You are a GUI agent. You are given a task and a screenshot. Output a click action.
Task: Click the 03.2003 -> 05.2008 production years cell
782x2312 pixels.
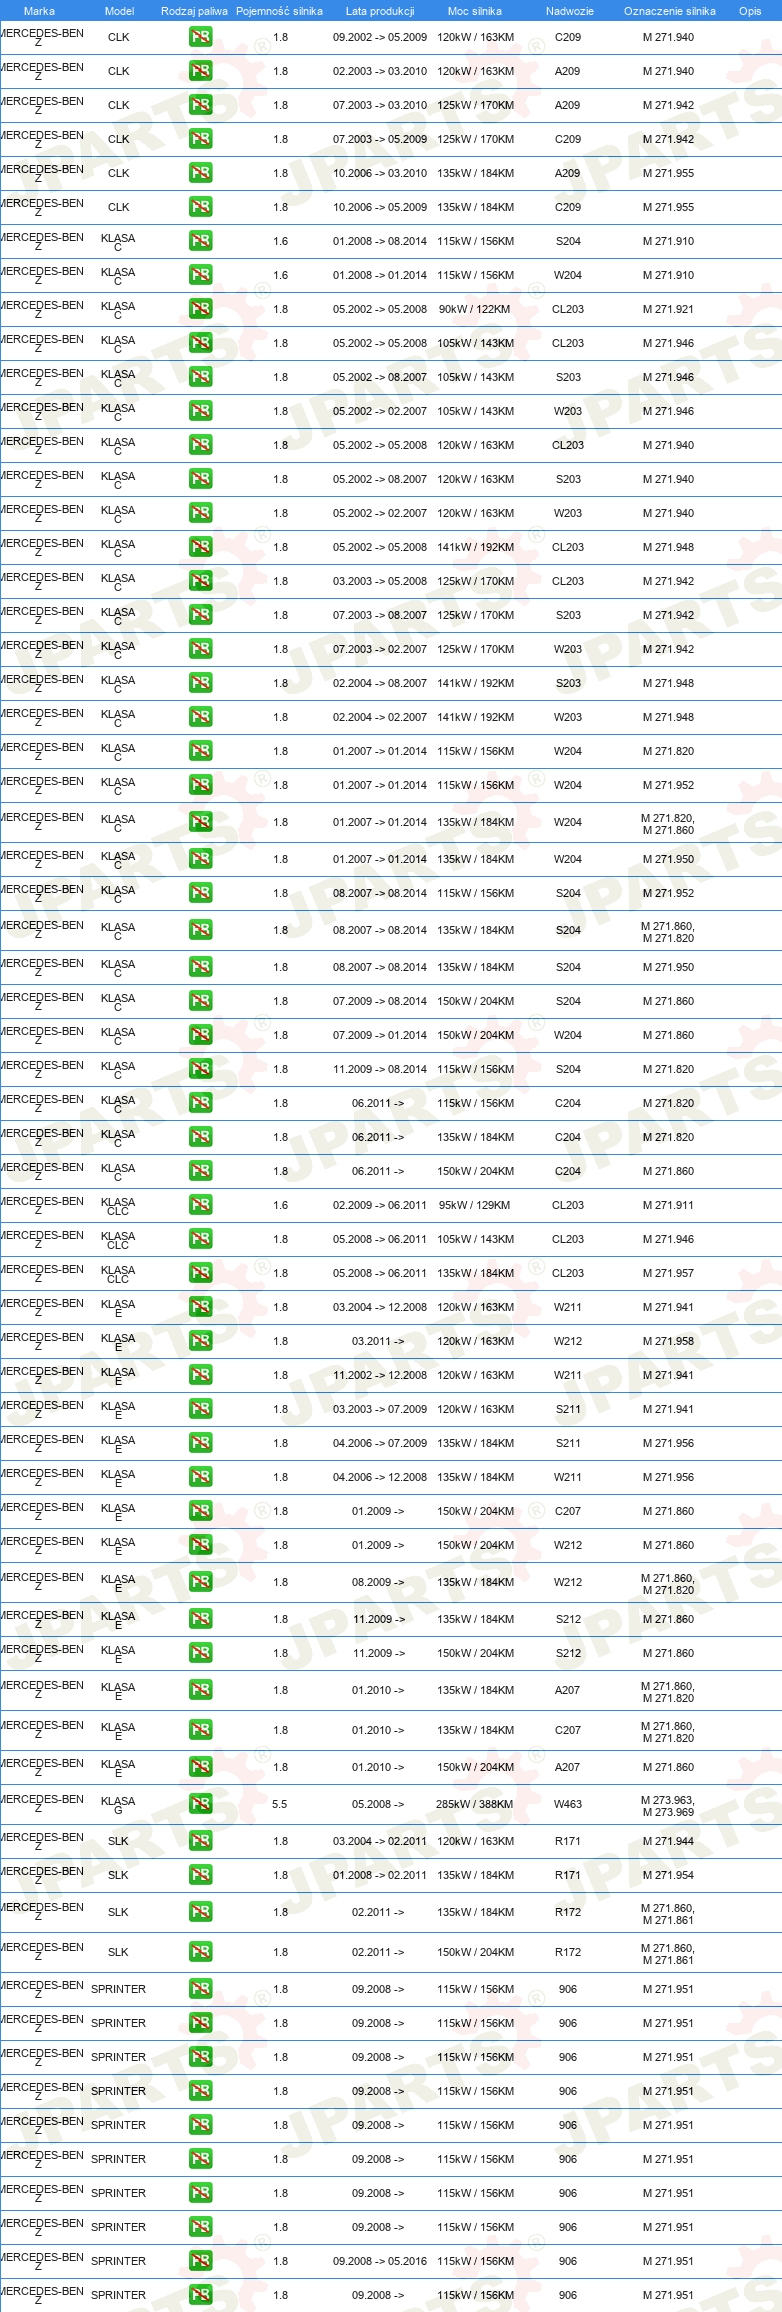[380, 582]
